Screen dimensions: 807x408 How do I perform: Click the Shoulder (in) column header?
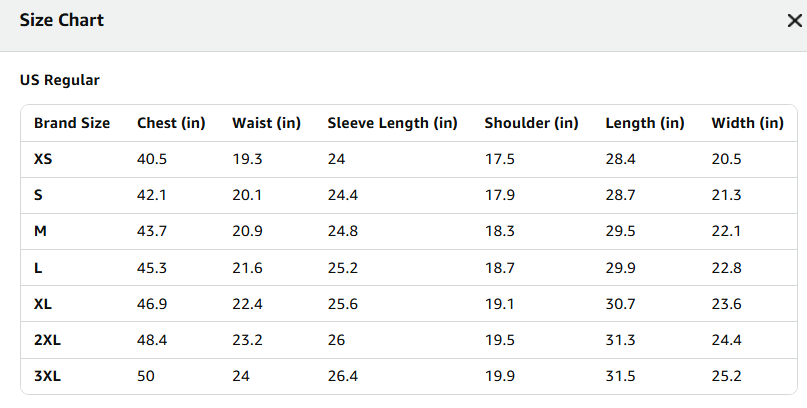click(x=531, y=123)
